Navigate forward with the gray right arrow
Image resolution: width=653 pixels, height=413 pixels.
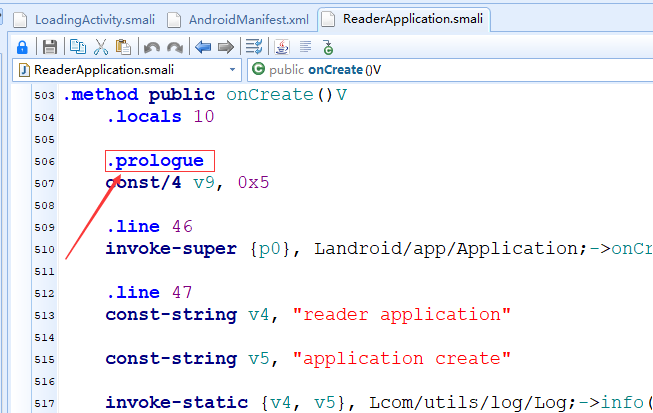point(226,47)
